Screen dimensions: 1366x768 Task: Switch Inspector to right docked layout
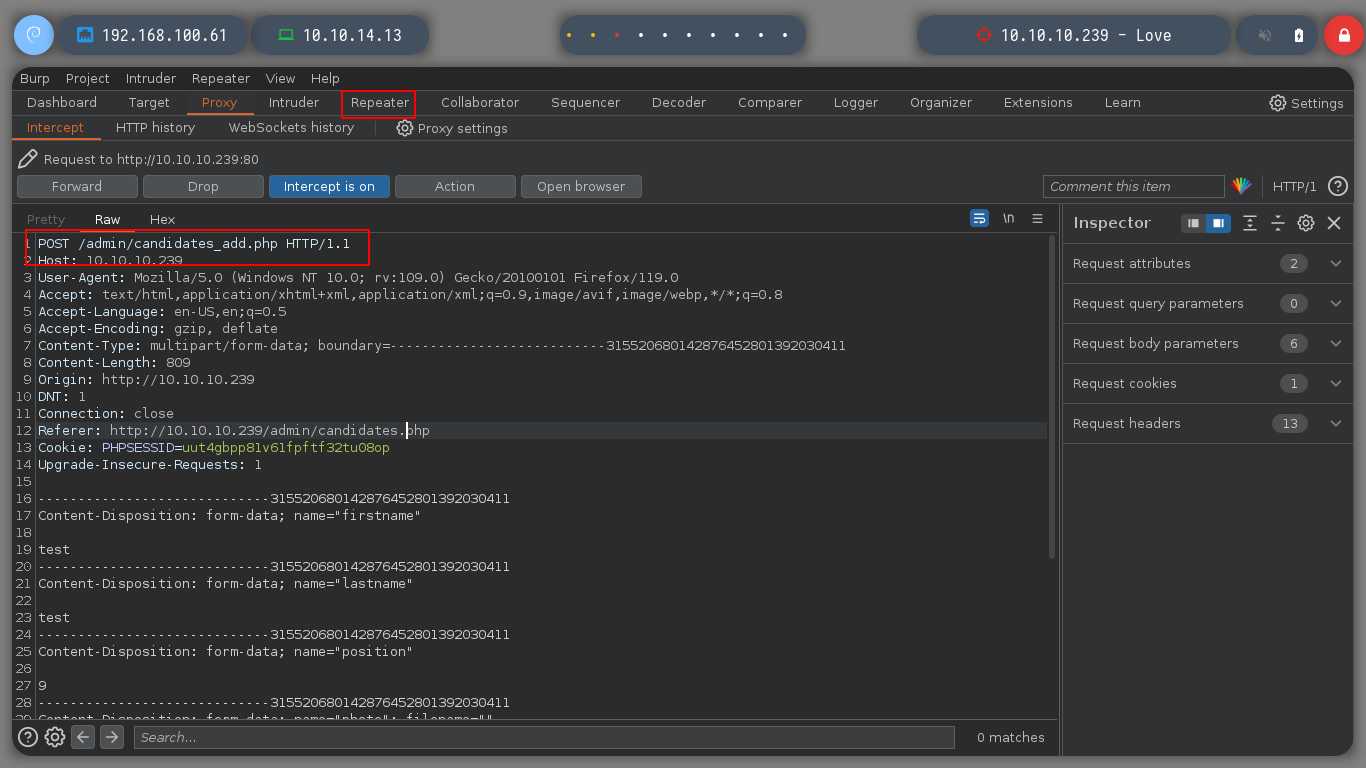(x=1217, y=223)
